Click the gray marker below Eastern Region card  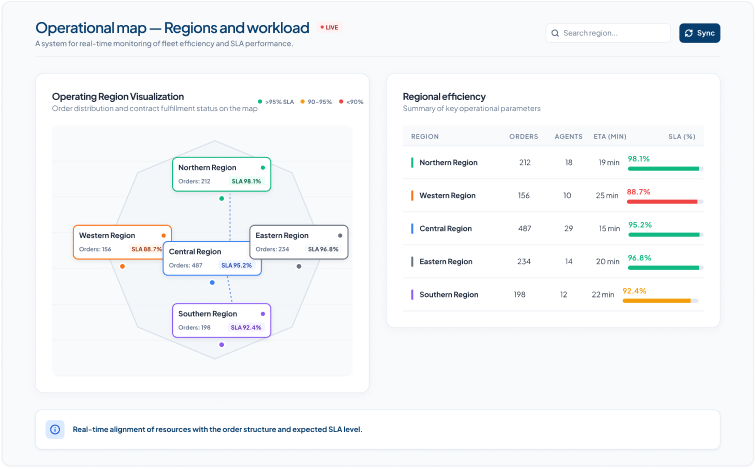pos(299,267)
